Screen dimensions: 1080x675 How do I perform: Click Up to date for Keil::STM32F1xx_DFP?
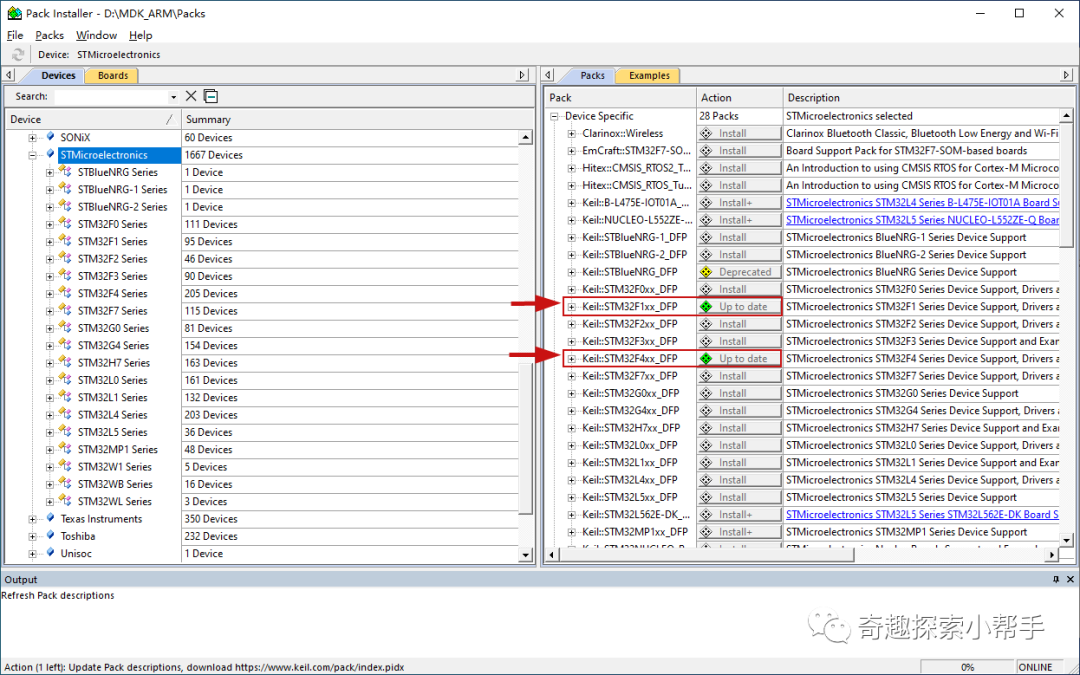pyautogui.click(x=739, y=307)
